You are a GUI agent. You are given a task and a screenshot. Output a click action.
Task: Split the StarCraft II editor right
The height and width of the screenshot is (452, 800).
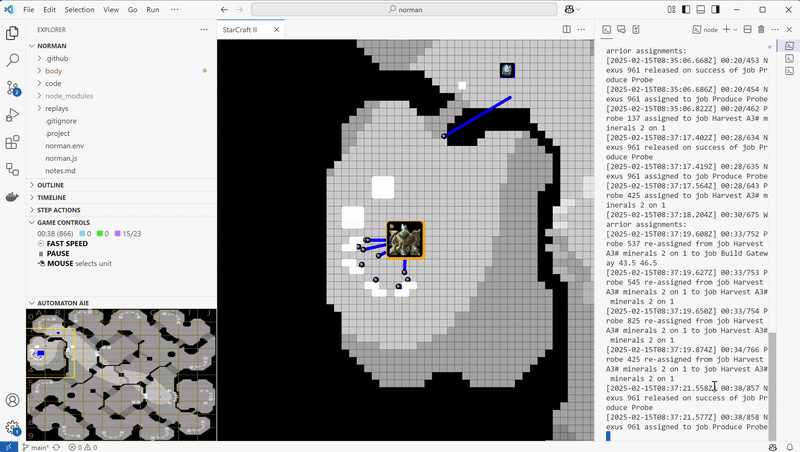pyautogui.click(x=566, y=30)
